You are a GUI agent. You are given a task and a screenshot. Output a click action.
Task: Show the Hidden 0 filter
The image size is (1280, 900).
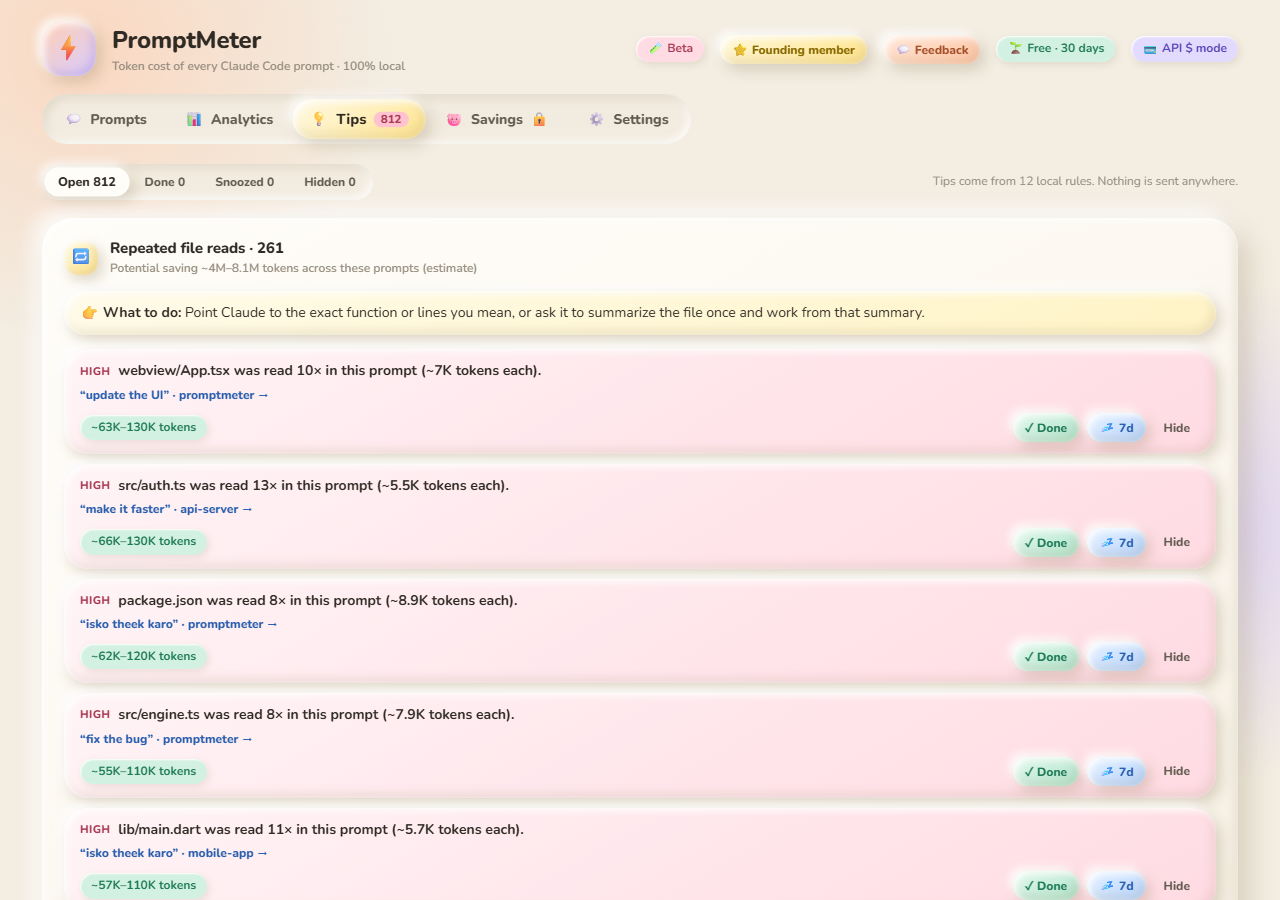pos(330,182)
